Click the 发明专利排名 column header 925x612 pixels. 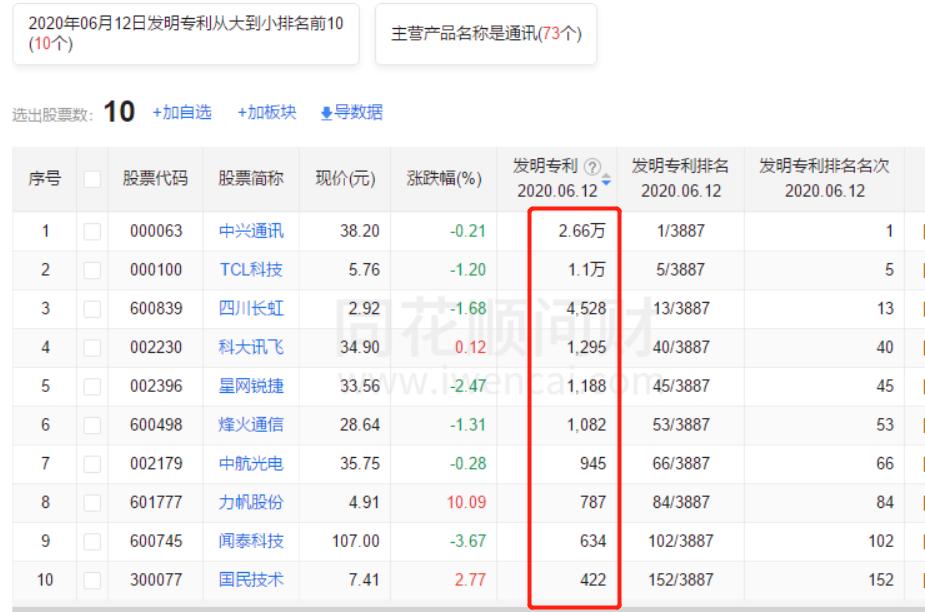click(x=681, y=178)
